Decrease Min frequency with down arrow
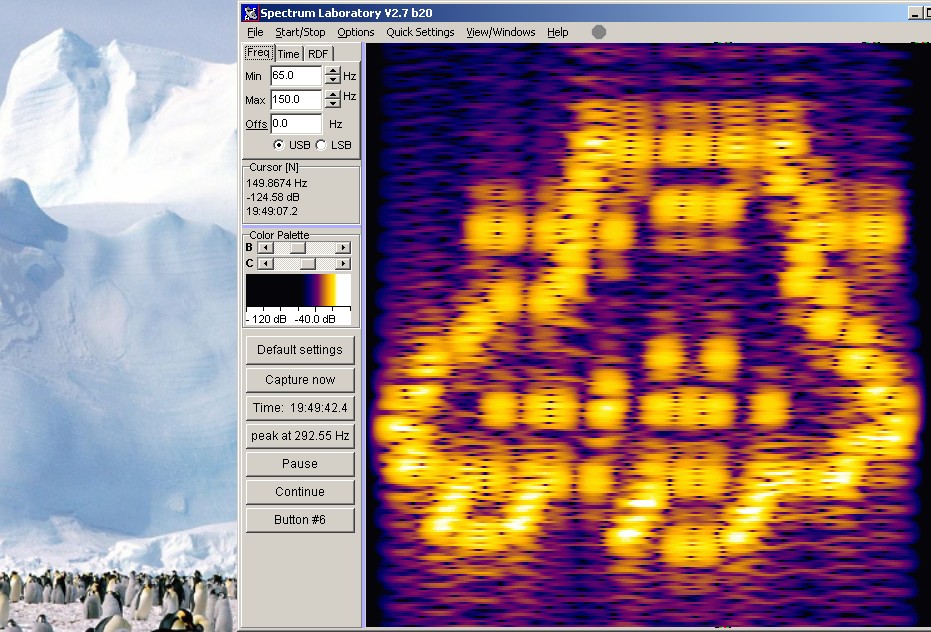Image resolution: width=931 pixels, height=632 pixels. [333, 80]
